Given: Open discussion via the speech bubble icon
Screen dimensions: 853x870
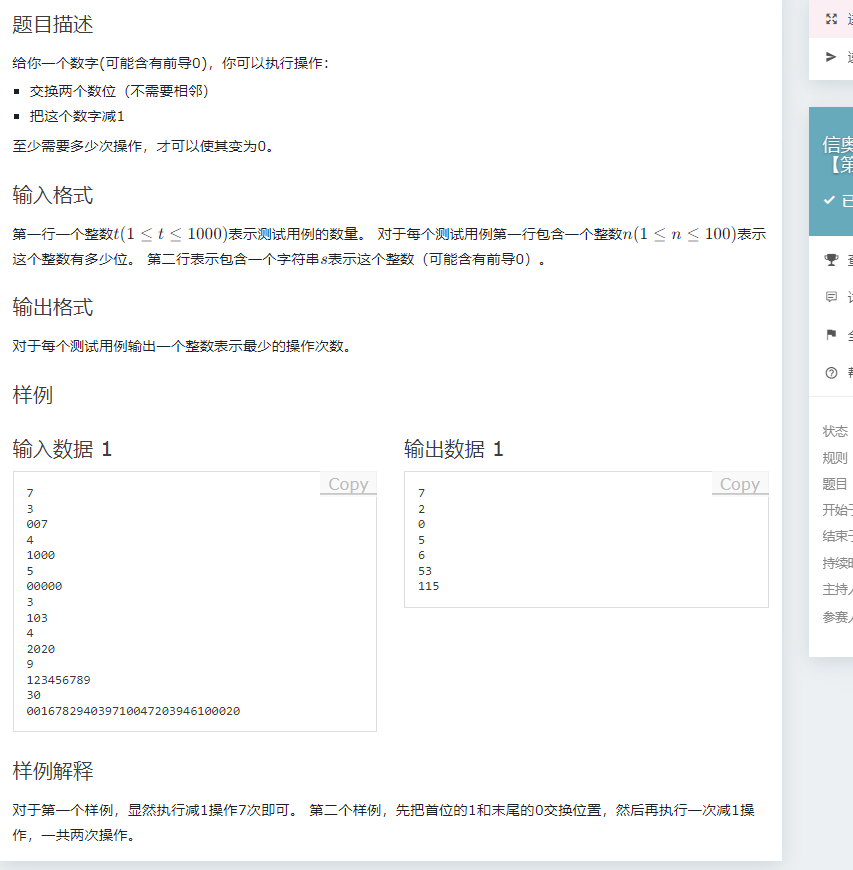Looking at the screenshot, I should 830,297.
